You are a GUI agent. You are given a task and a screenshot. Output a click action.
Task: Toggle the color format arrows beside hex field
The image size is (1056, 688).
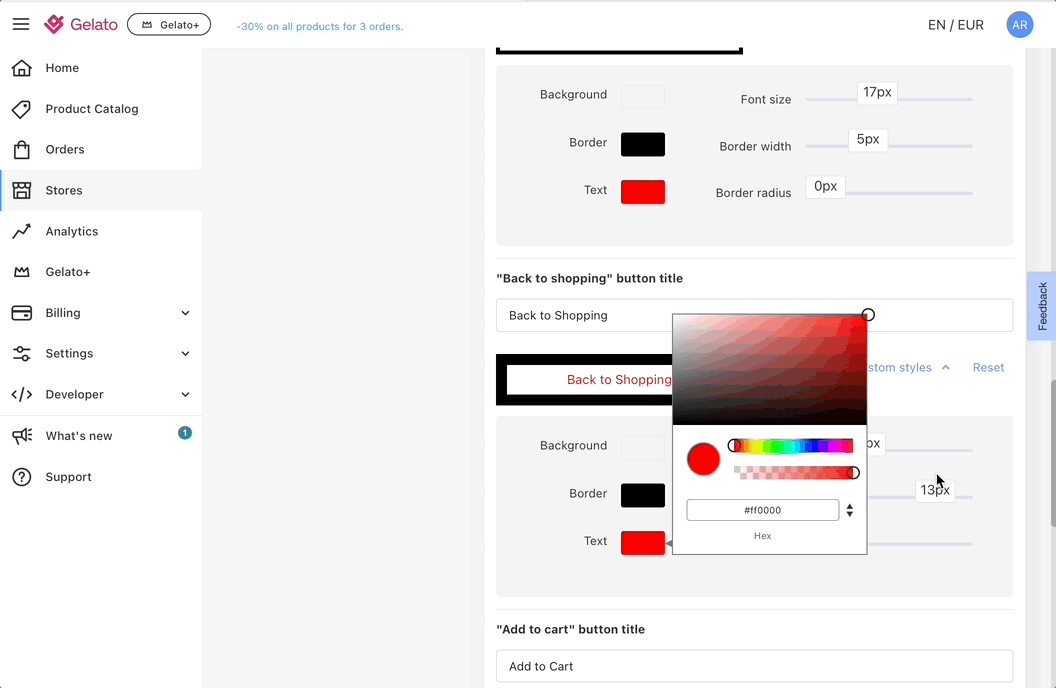[x=850, y=510]
